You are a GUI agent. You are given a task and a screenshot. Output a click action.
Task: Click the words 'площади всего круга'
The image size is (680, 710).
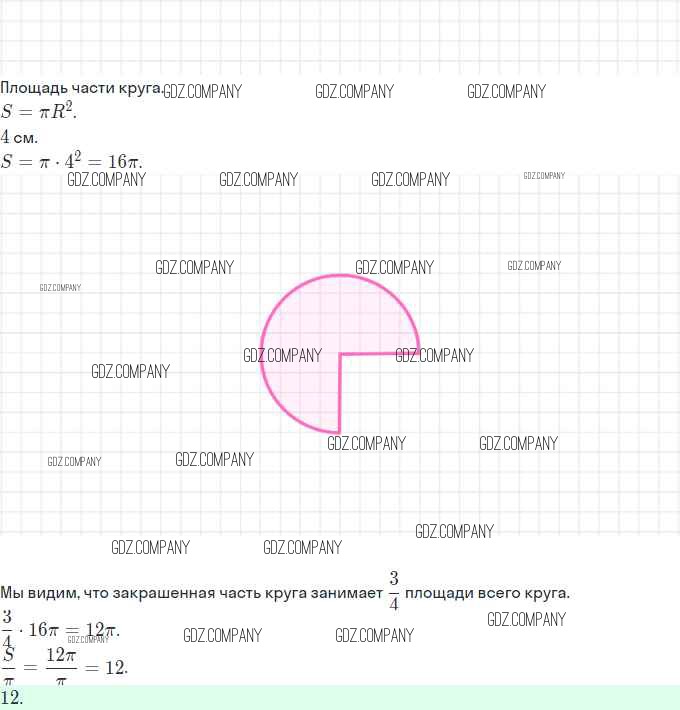tap(487, 593)
